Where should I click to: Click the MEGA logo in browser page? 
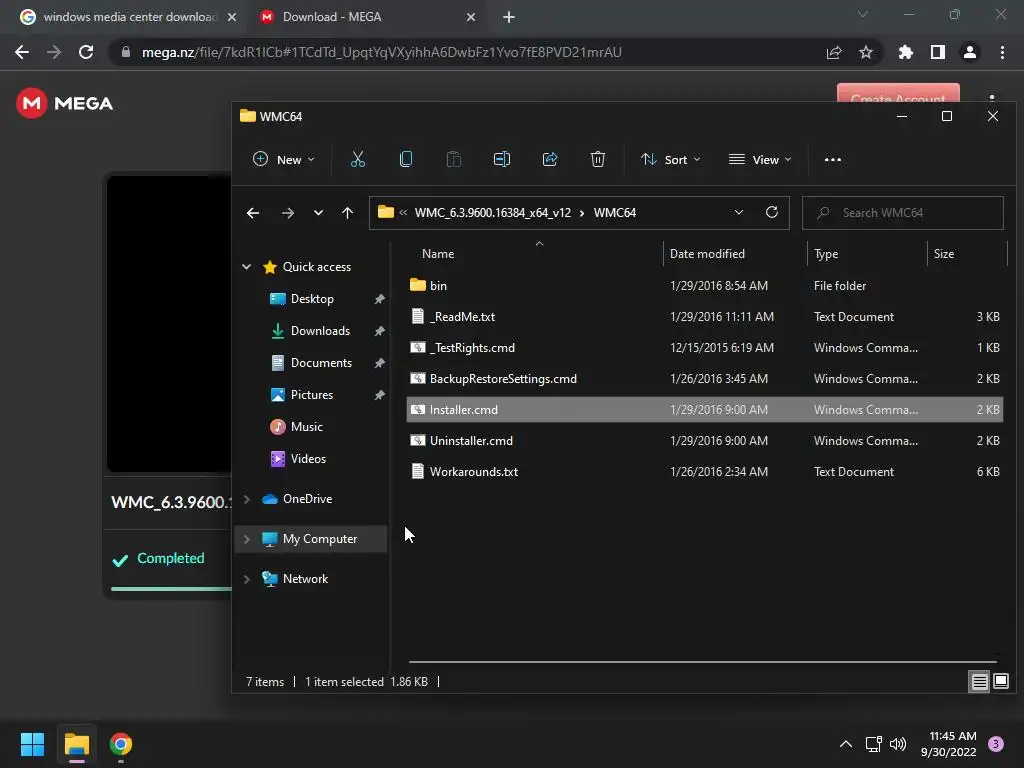64,103
